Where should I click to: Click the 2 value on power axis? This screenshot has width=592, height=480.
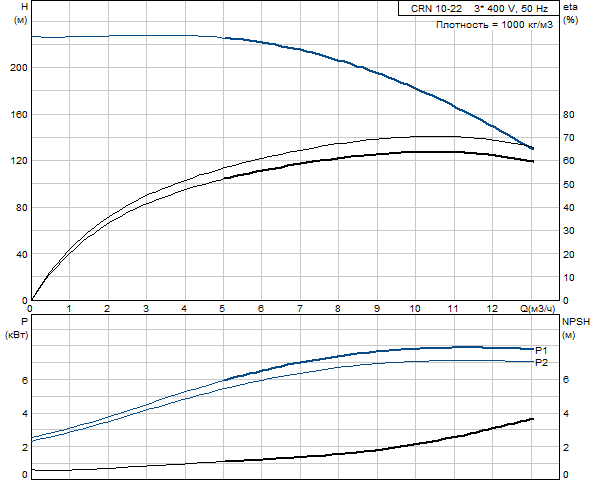tap(25, 448)
